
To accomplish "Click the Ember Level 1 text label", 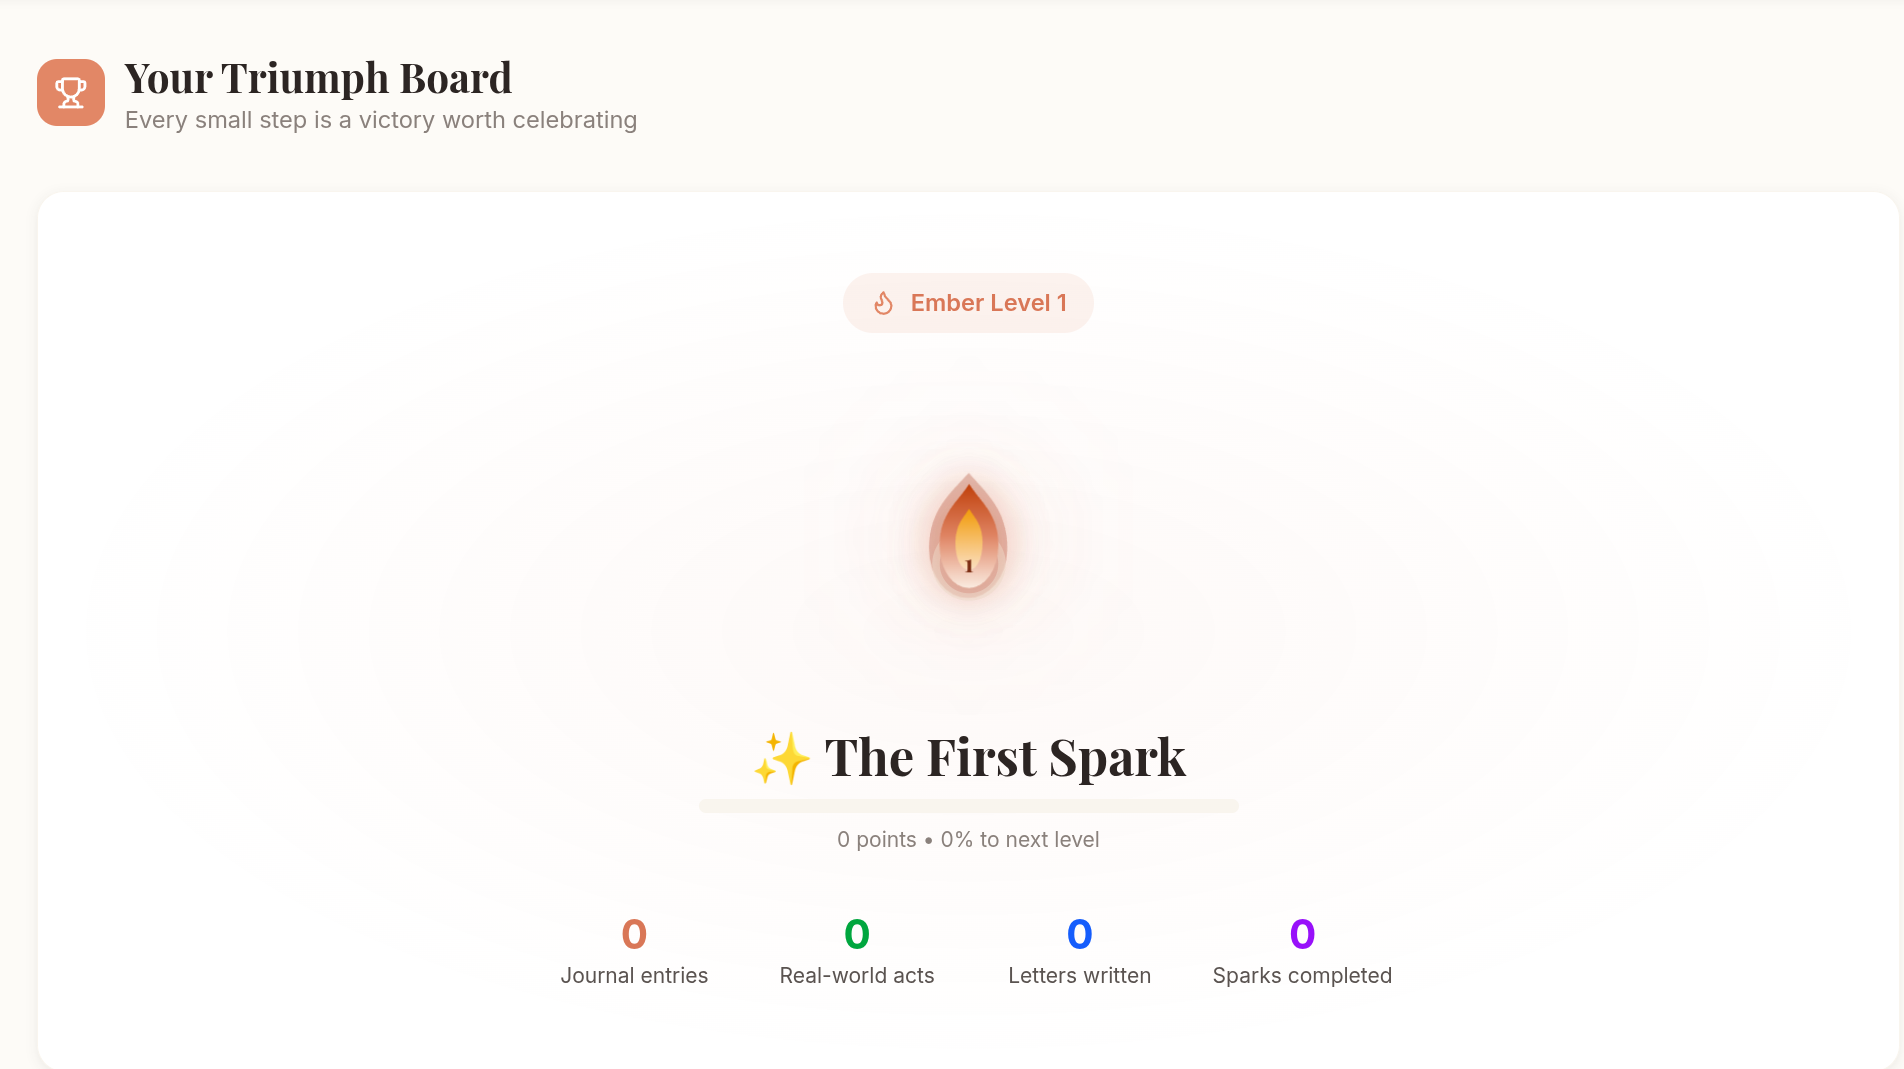I will click(989, 303).
